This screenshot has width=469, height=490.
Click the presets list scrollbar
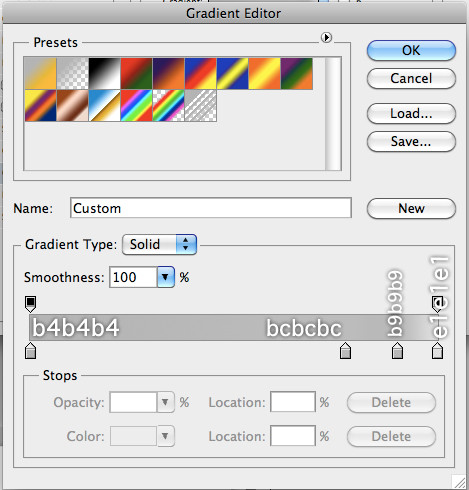pyautogui.click(x=333, y=114)
